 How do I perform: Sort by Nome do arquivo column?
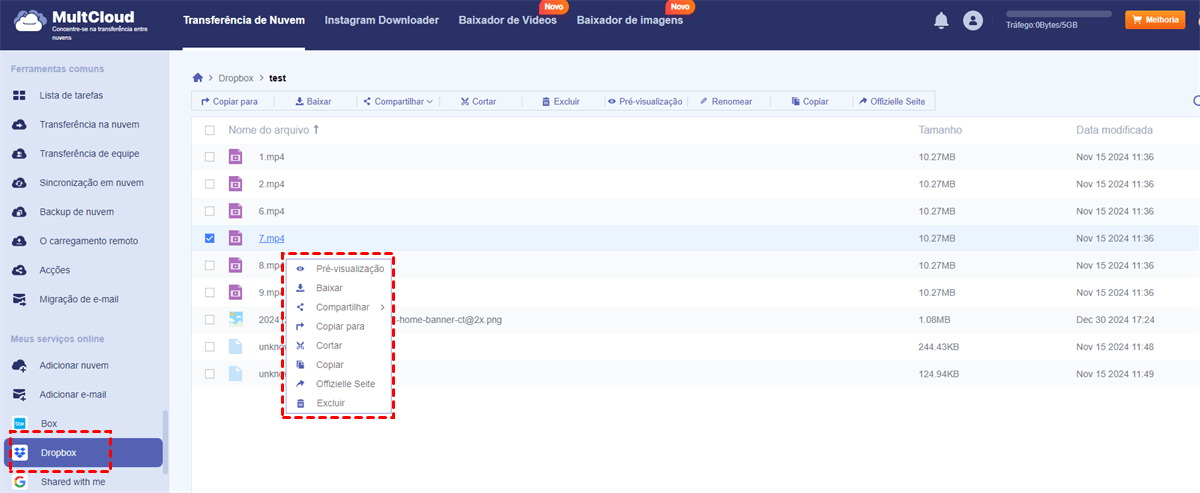pos(274,130)
